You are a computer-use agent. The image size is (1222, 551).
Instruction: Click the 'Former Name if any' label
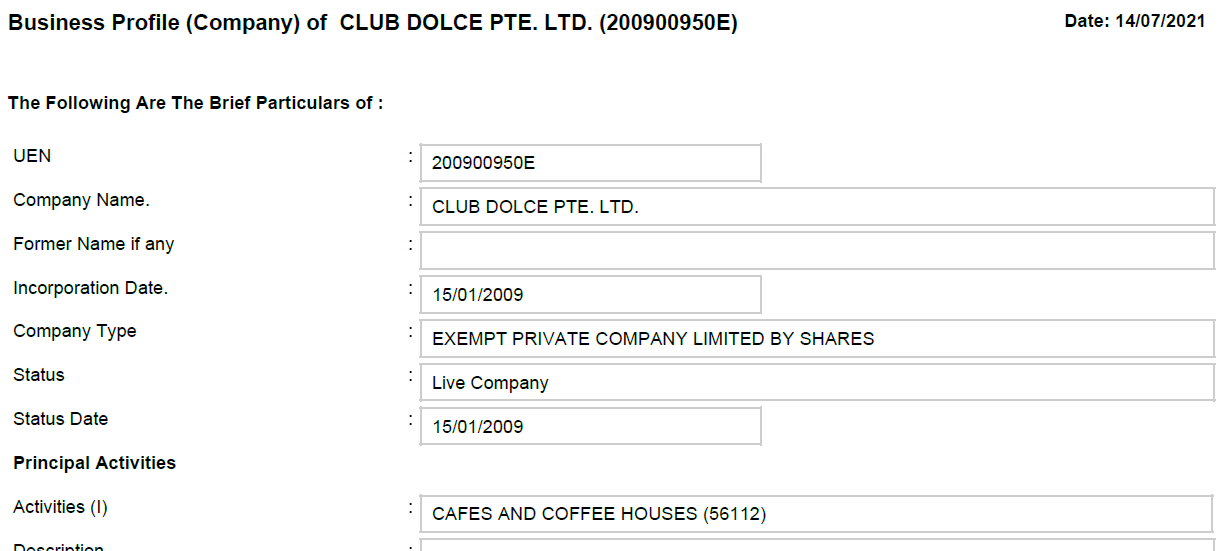pos(94,244)
